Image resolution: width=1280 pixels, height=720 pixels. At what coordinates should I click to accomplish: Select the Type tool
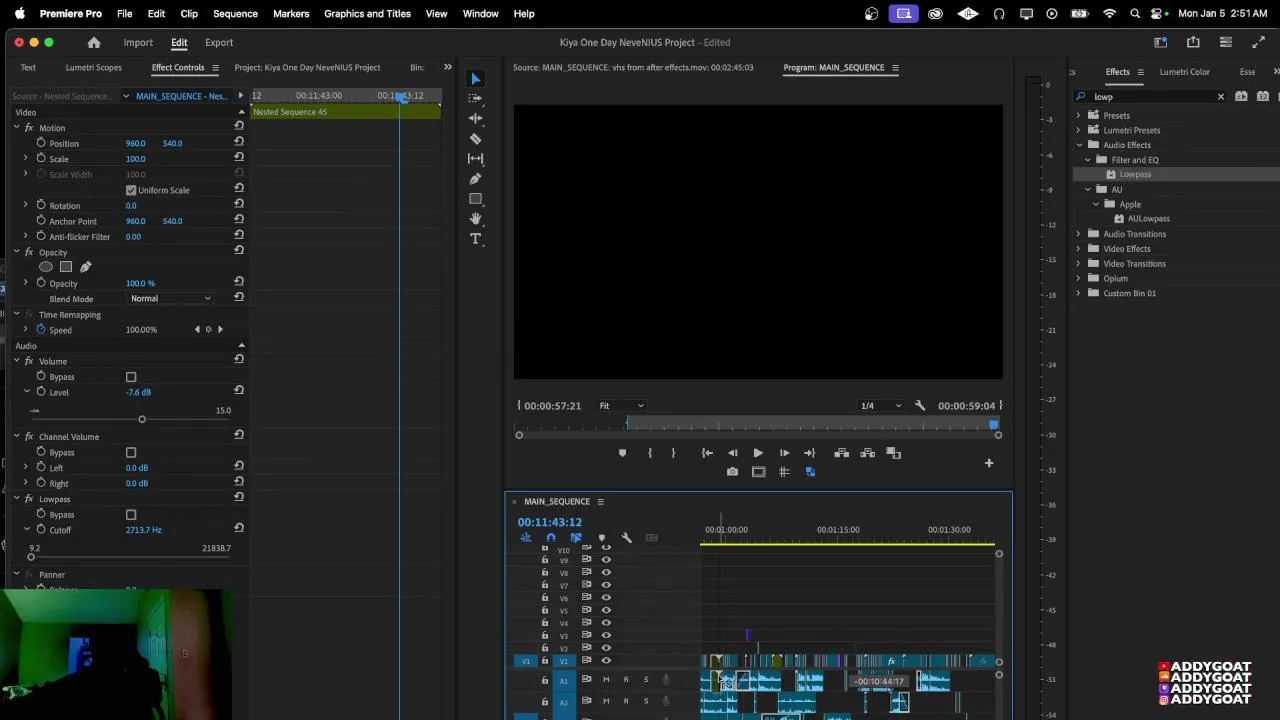coord(475,238)
